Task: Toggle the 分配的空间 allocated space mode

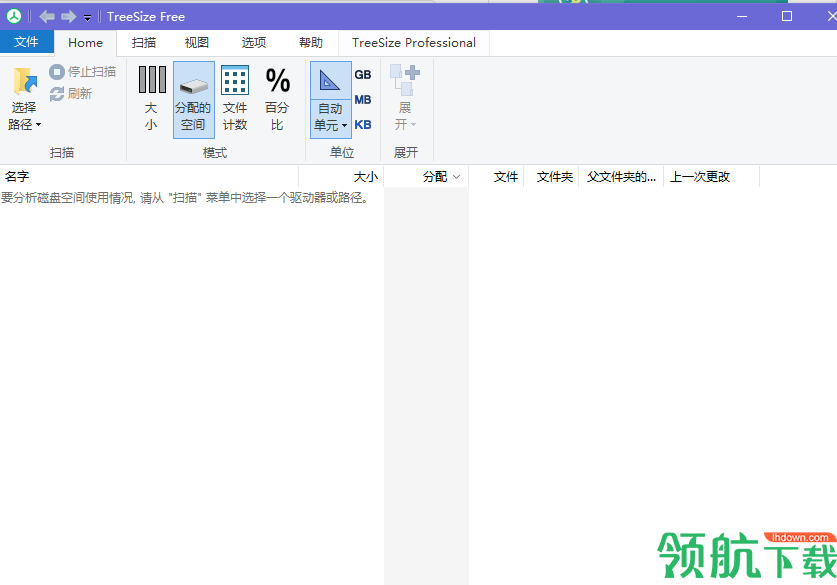Action: click(194, 99)
